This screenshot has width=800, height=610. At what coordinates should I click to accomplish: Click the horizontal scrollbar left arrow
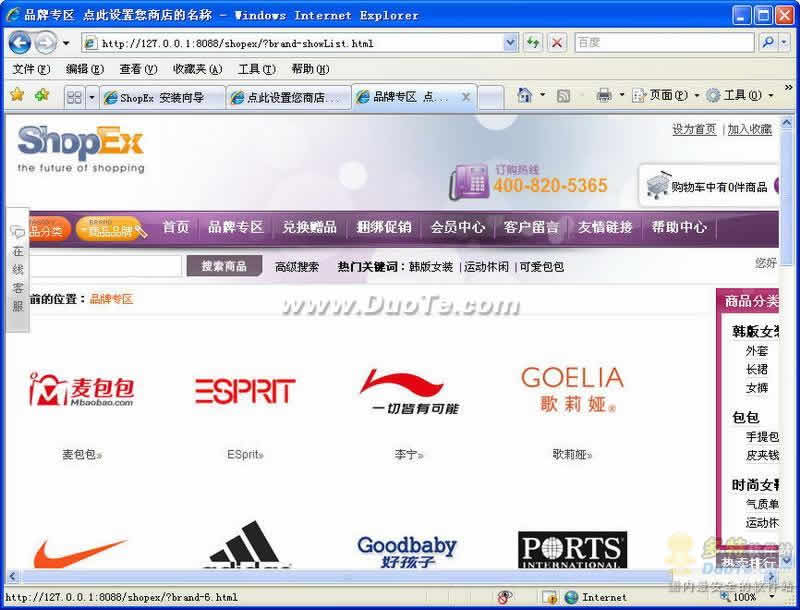click(x=12, y=577)
